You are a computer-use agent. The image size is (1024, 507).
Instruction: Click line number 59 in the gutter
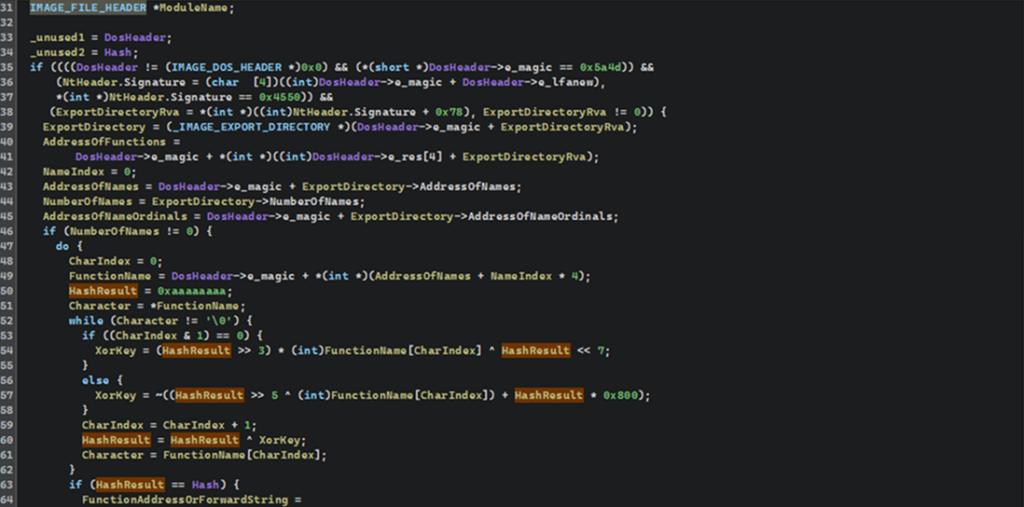point(8,425)
